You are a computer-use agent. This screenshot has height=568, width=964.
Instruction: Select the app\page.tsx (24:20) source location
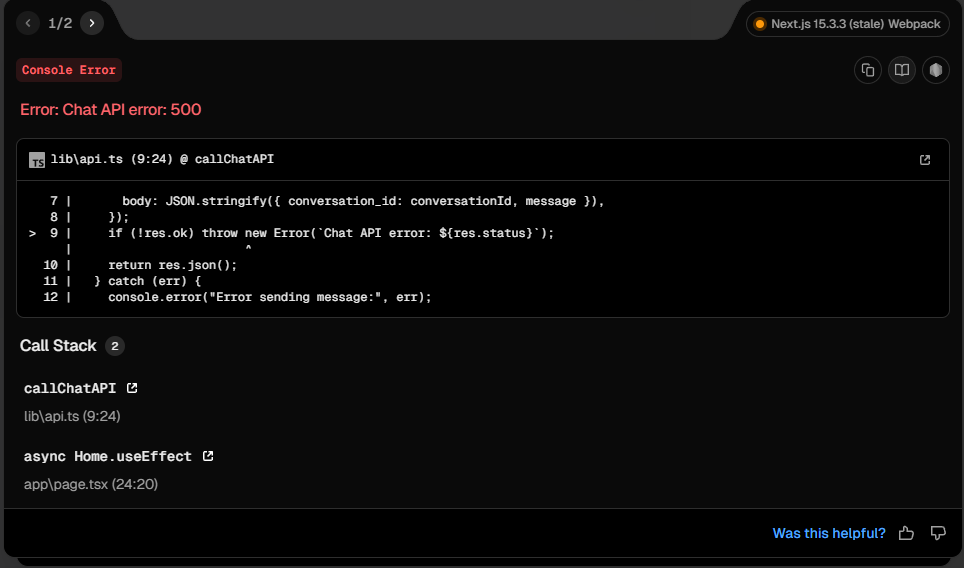tap(91, 484)
